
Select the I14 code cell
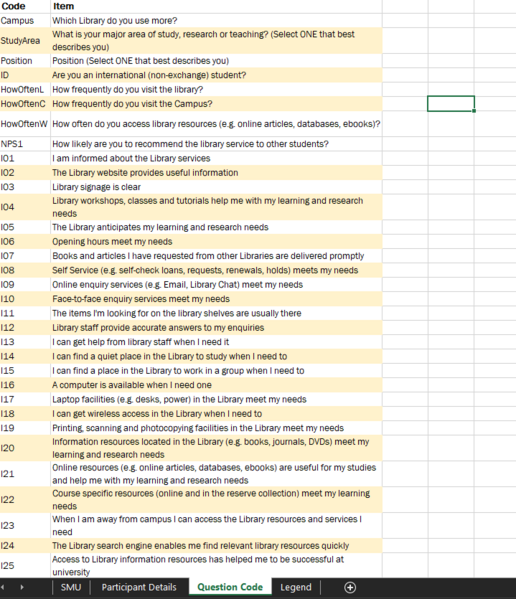(x=25, y=356)
